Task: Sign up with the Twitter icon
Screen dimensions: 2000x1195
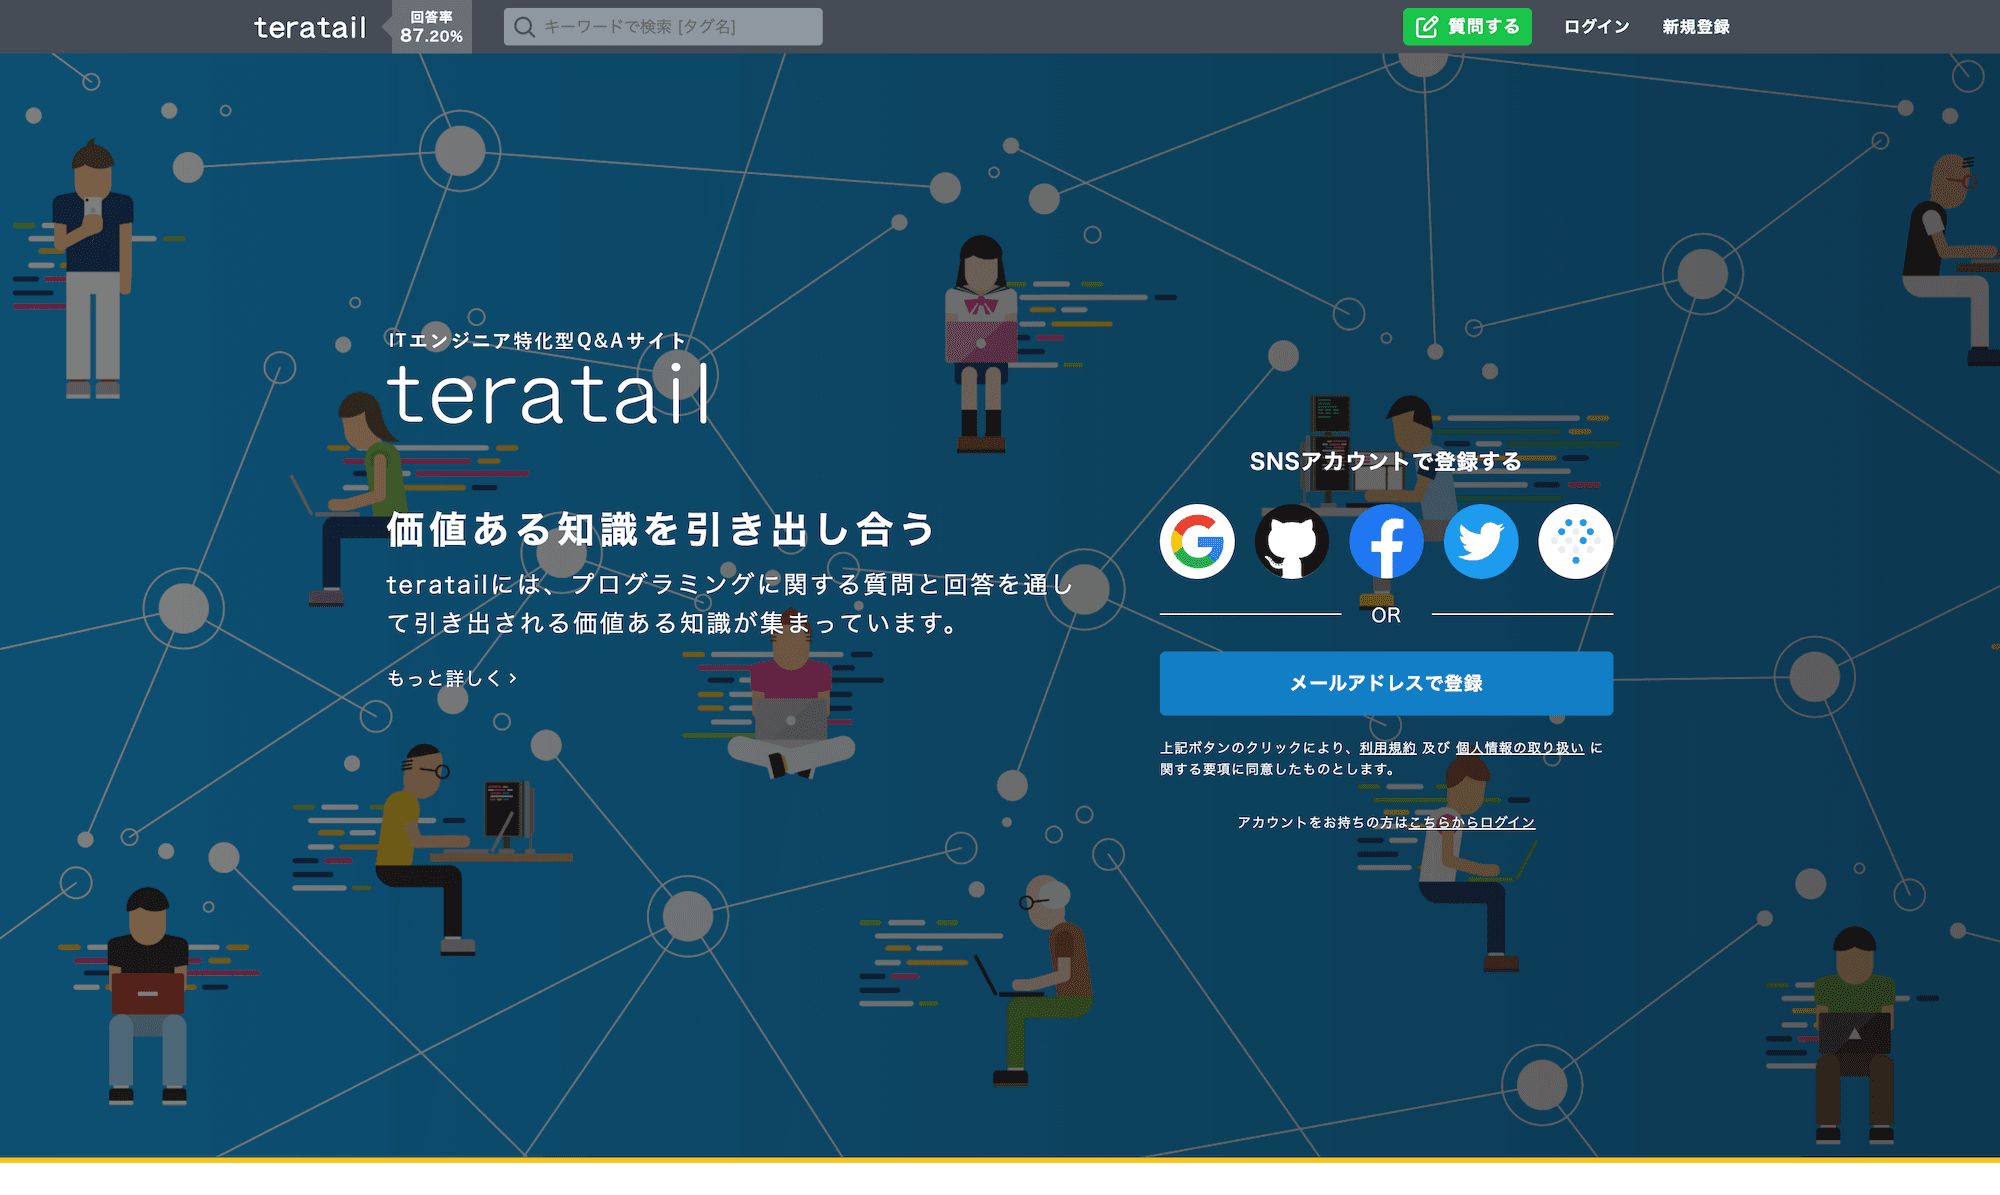Action: 1481,542
